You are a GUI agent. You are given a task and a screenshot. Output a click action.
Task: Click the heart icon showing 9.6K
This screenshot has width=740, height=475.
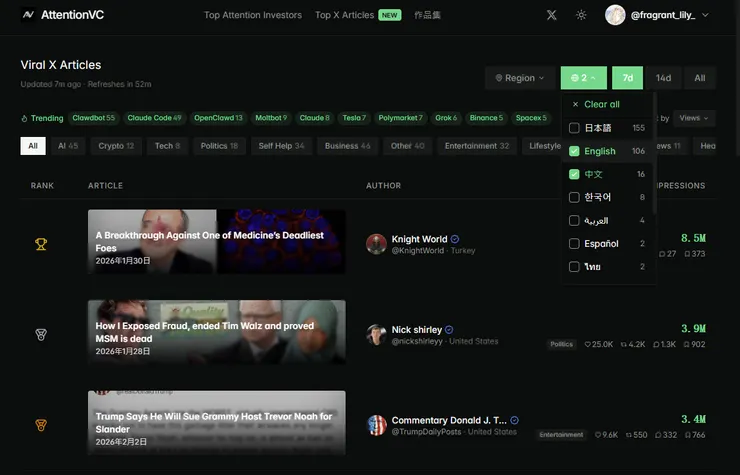coord(598,435)
